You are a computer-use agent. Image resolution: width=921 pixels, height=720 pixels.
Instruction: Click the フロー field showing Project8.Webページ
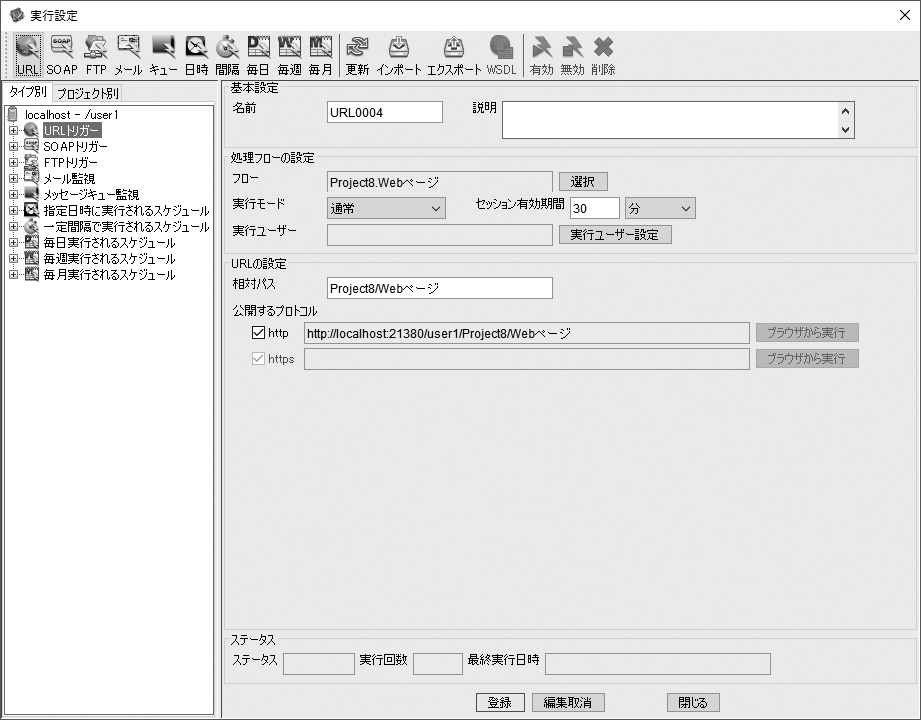point(439,182)
